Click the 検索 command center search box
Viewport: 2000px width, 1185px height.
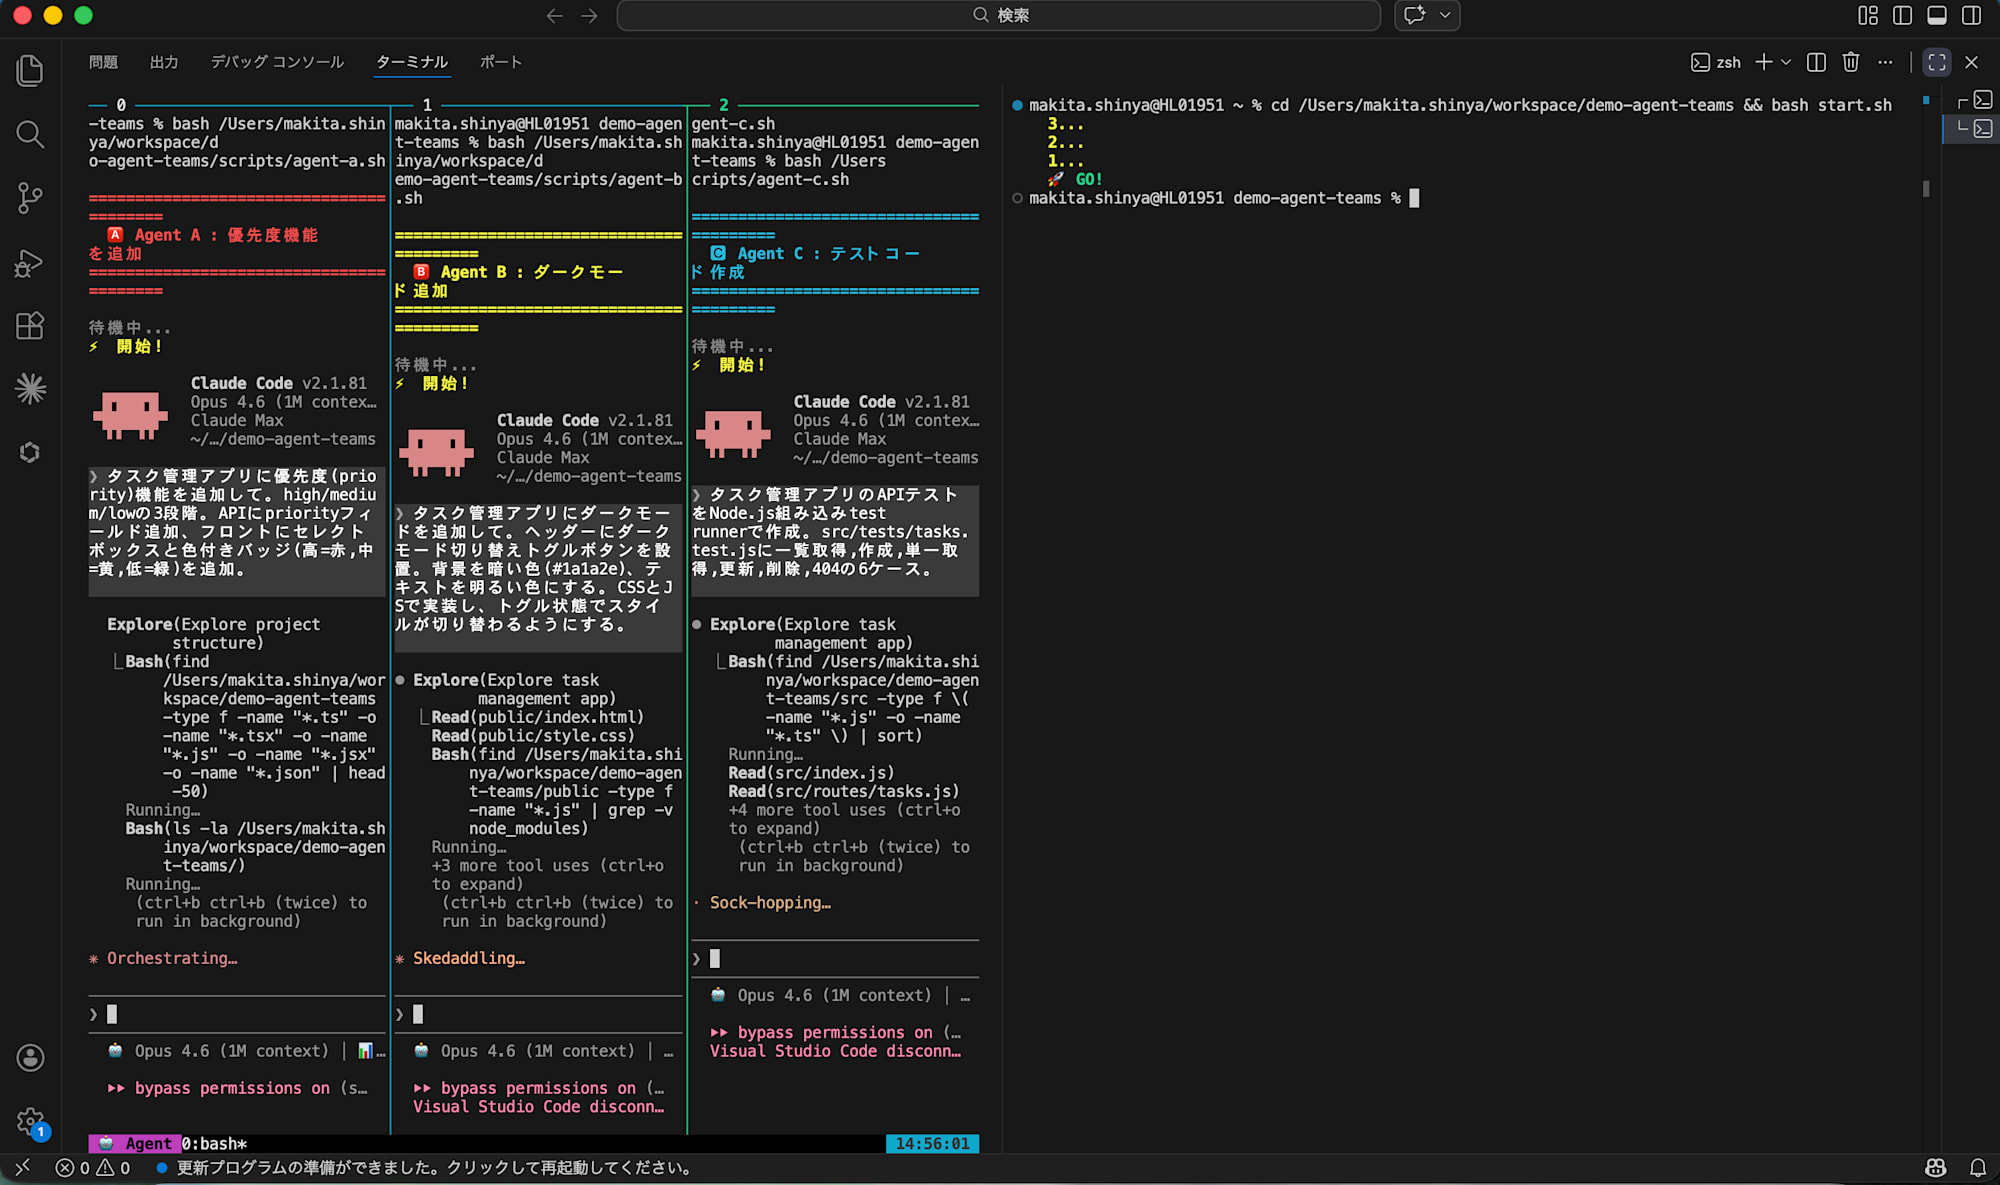click(x=998, y=15)
